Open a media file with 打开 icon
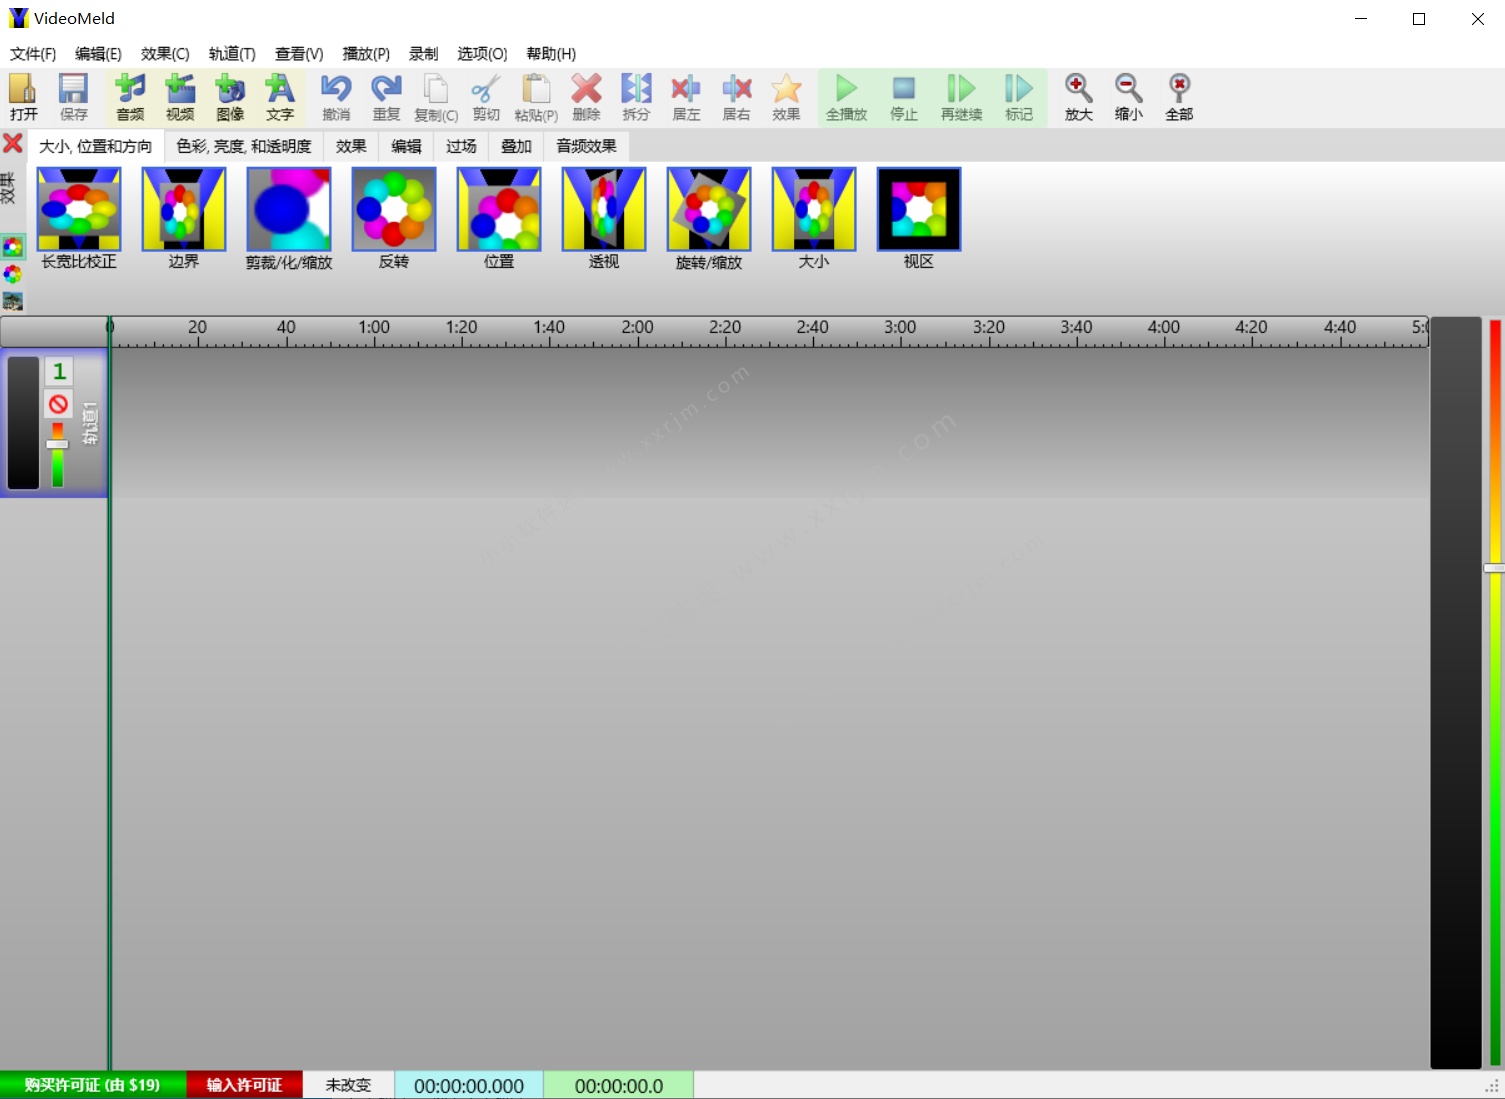1505x1099 pixels. pos(23,97)
